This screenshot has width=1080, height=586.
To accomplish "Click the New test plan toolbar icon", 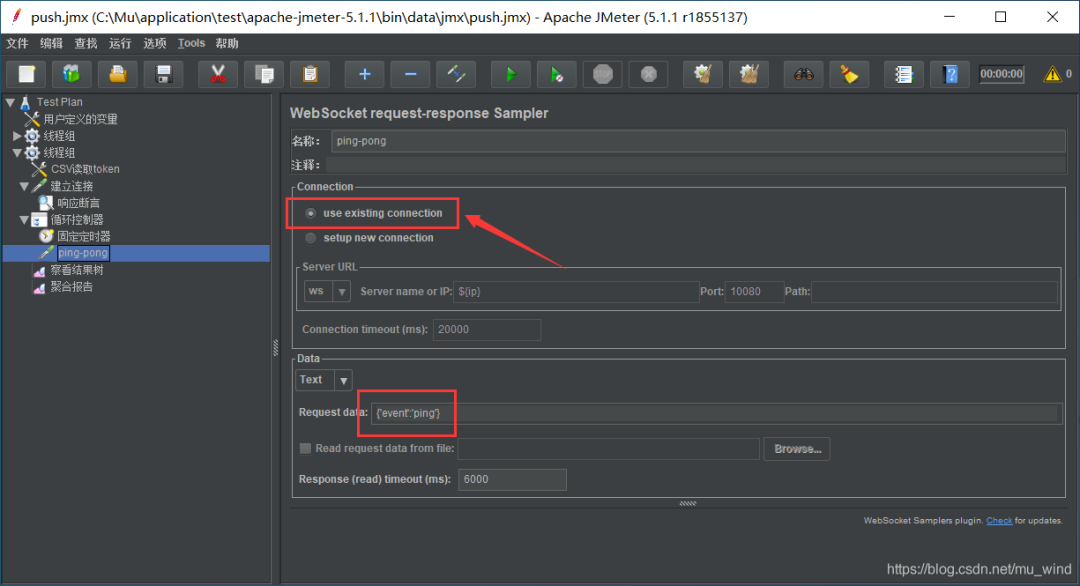I will pyautogui.click(x=27, y=74).
